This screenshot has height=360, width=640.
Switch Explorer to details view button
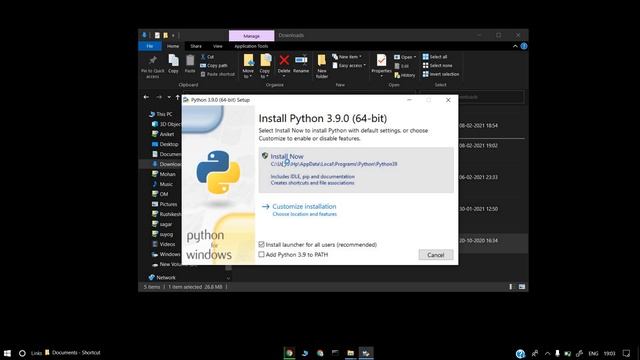[x=511, y=287]
